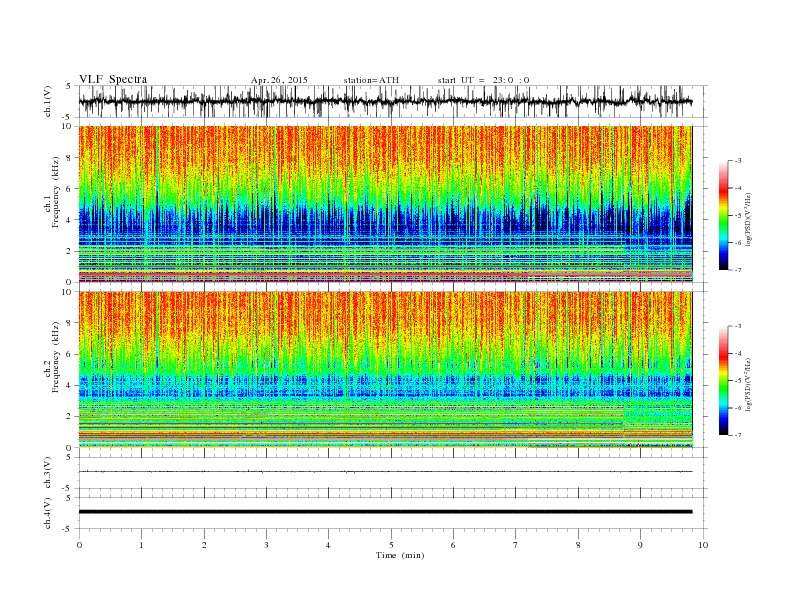Click the 'VLF Spectra' title text

point(113,79)
